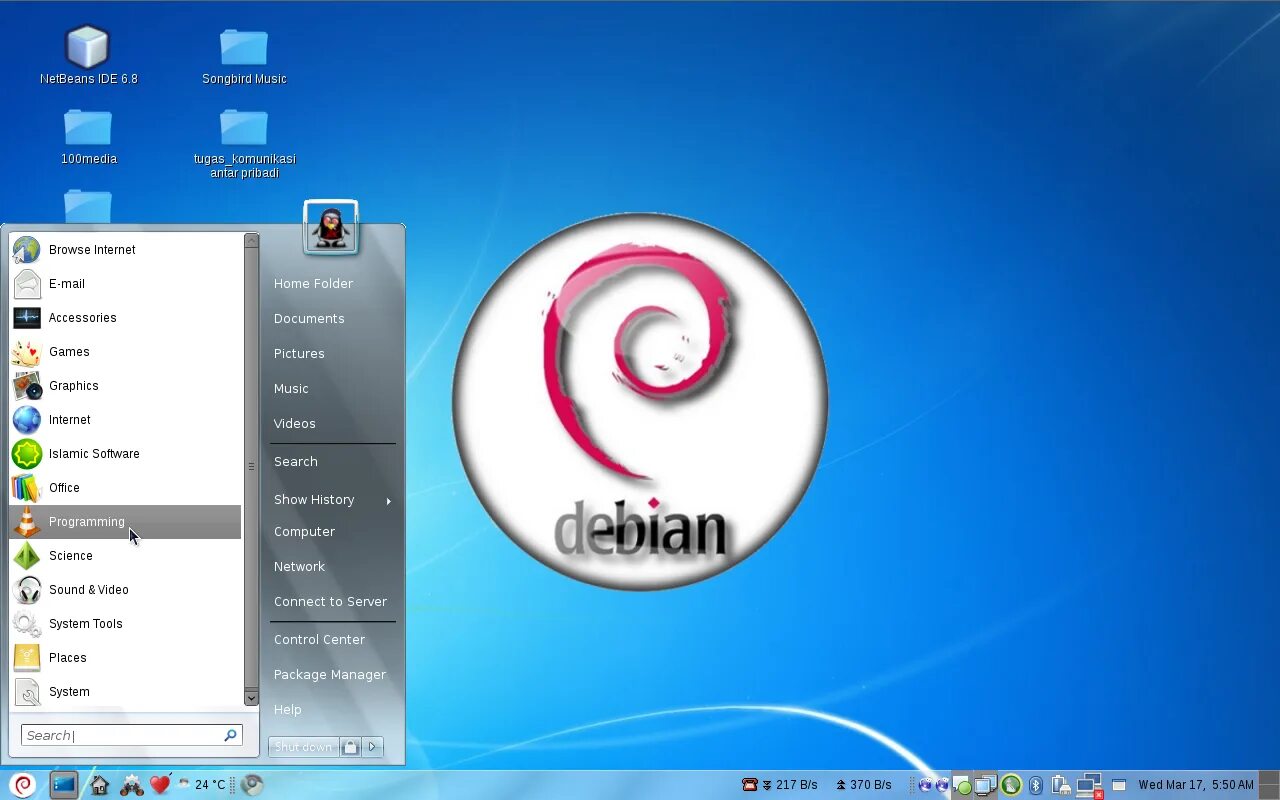This screenshot has height=800, width=1280.
Task: Click the small window icon beside the clock
Action: (x=1119, y=786)
